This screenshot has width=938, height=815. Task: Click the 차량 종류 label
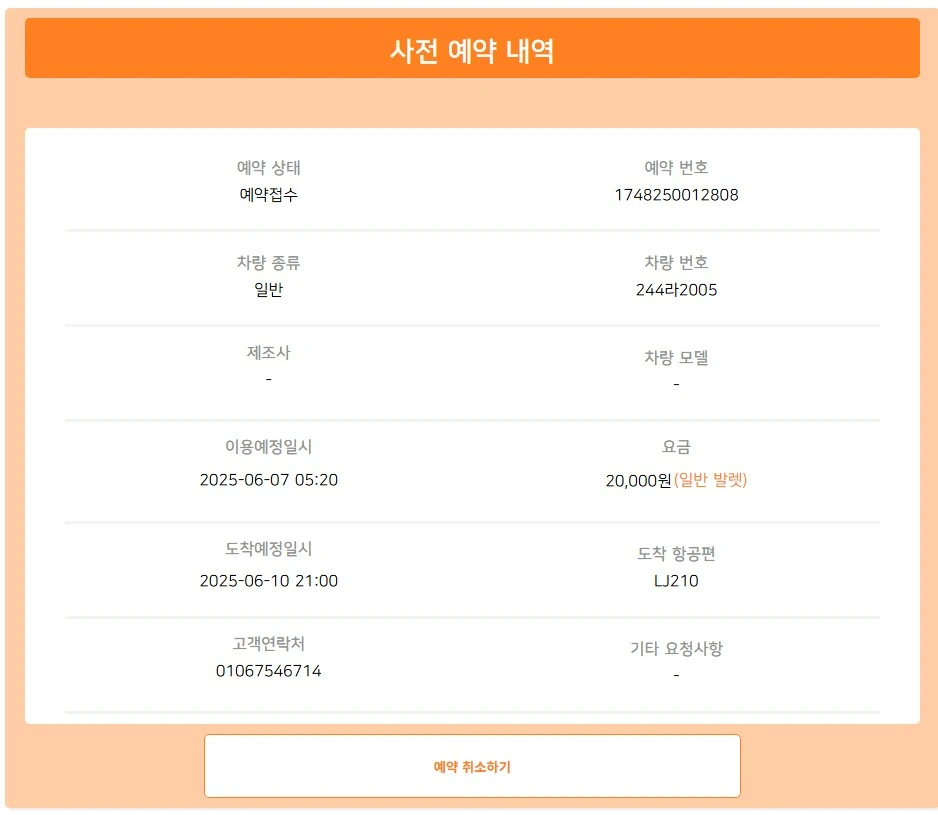[267, 263]
